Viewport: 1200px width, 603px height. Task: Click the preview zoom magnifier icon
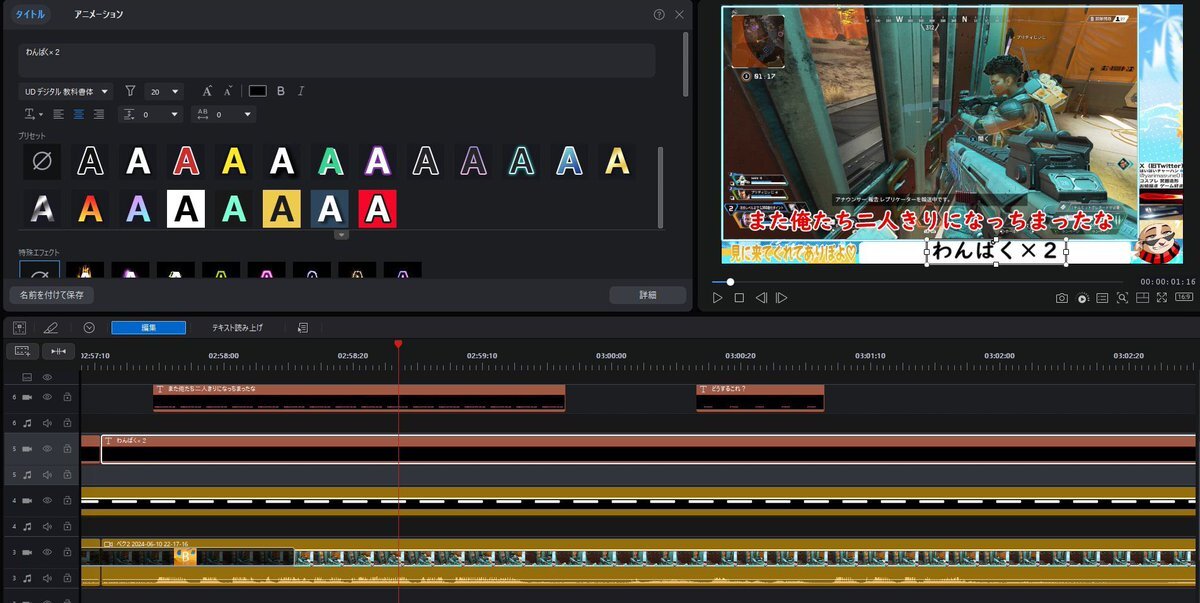tap(1123, 298)
